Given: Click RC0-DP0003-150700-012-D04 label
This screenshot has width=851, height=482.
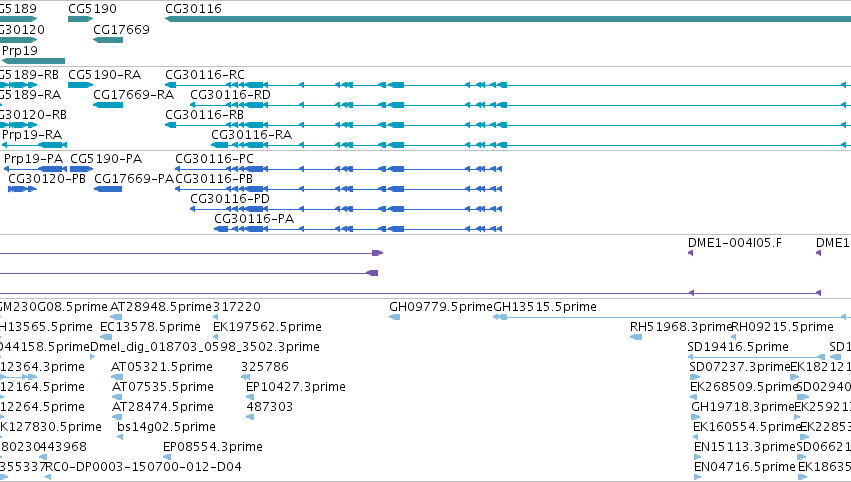Looking at the screenshot, I should [144, 467].
